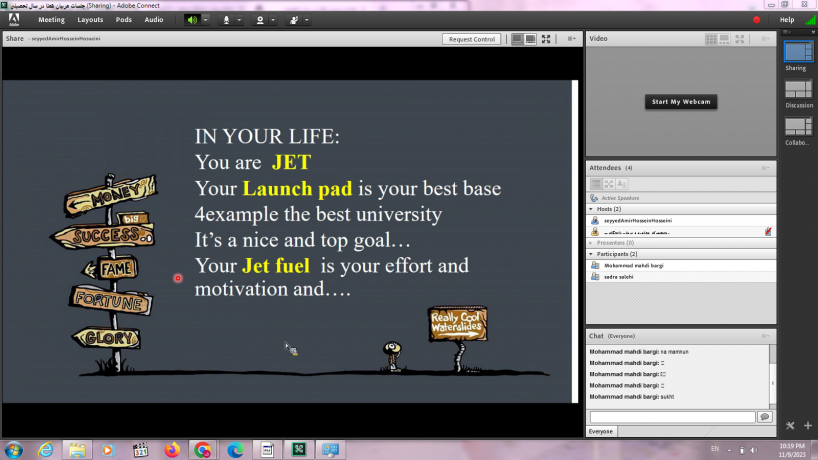Open File Explorer from taskbar

click(77, 450)
